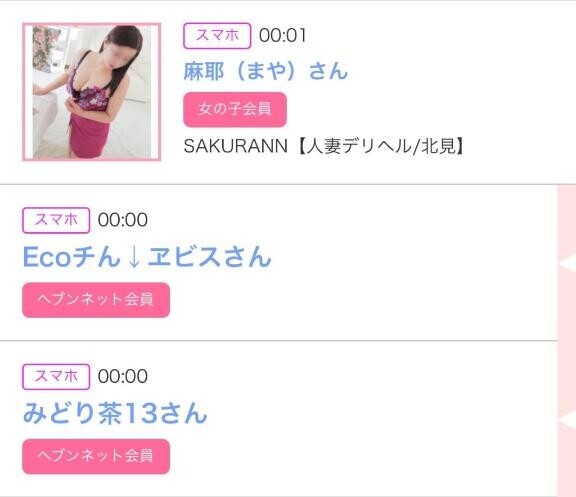Click the 00:00 timestamp in Ecoチン row

point(123,220)
